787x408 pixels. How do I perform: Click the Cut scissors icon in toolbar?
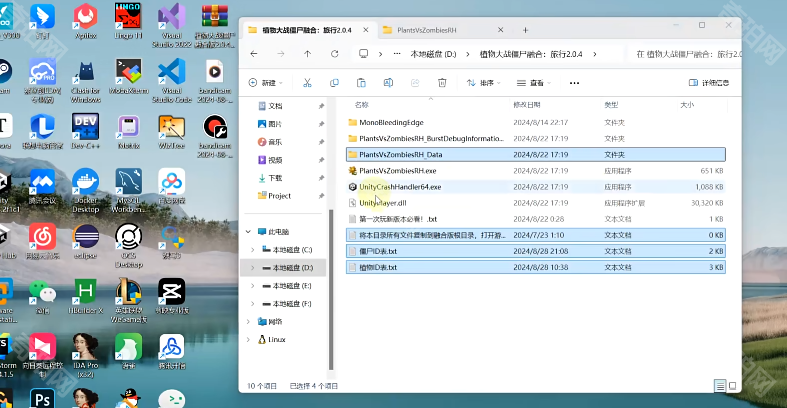pos(307,83)
